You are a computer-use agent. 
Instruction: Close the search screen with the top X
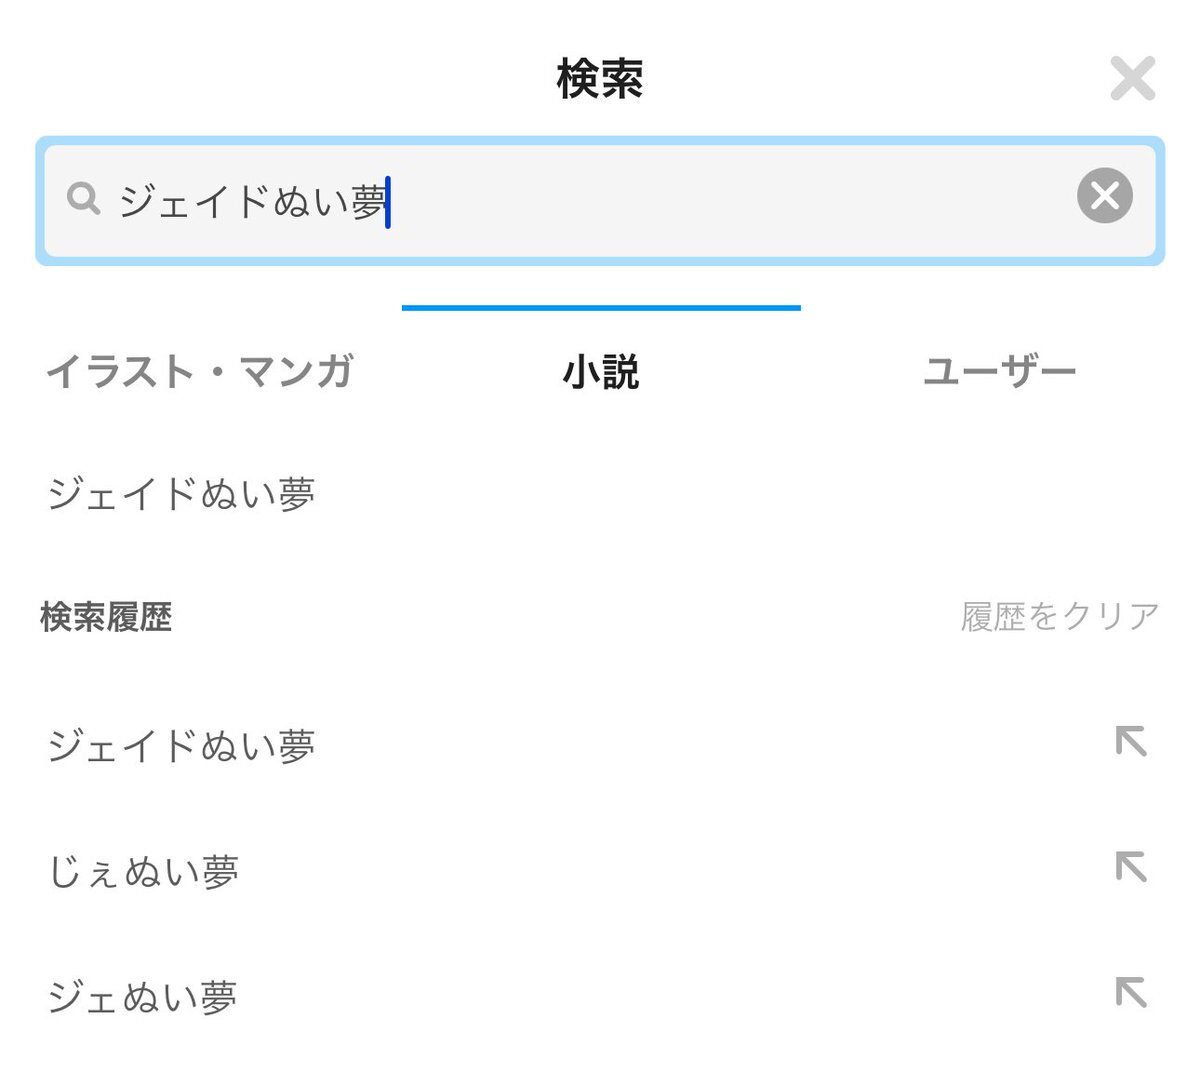point(1132,78)
